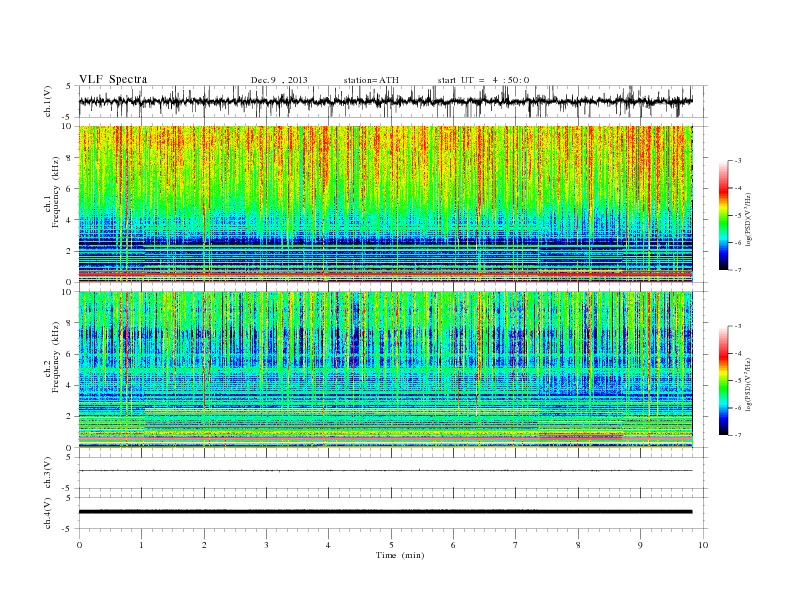Viewport: 792px width, 612px height.
Task: Click tick label "7" on the Time axis
Action: [x=516, y=545]
